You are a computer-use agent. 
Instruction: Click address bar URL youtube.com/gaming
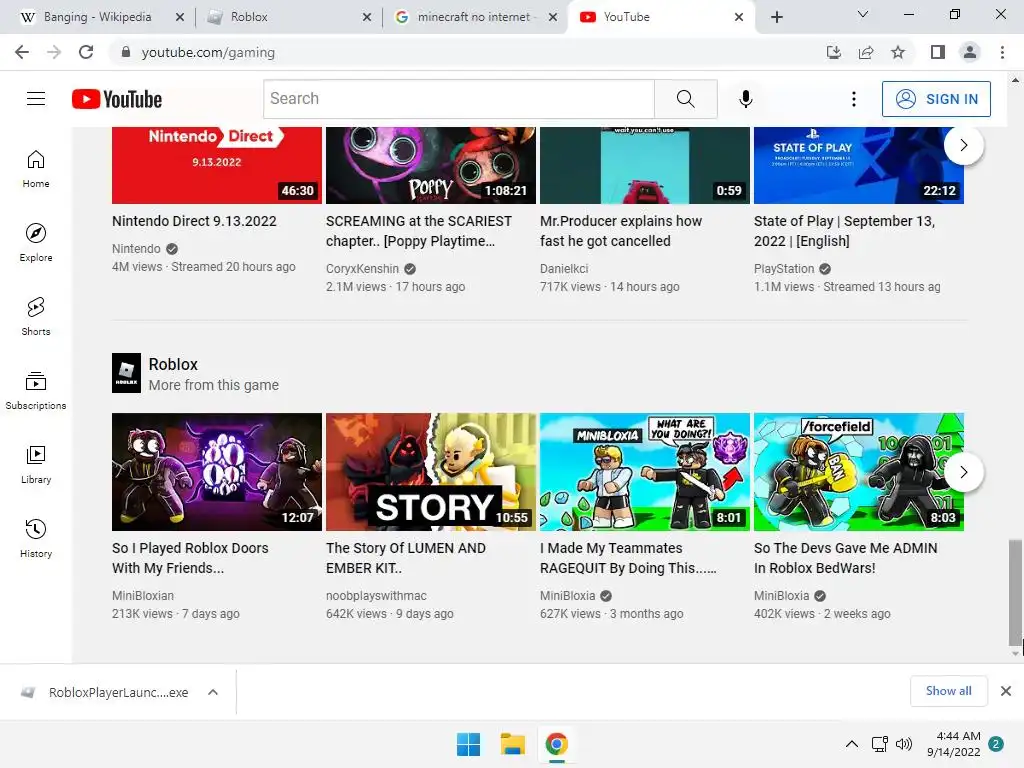(x=208, y=52)
